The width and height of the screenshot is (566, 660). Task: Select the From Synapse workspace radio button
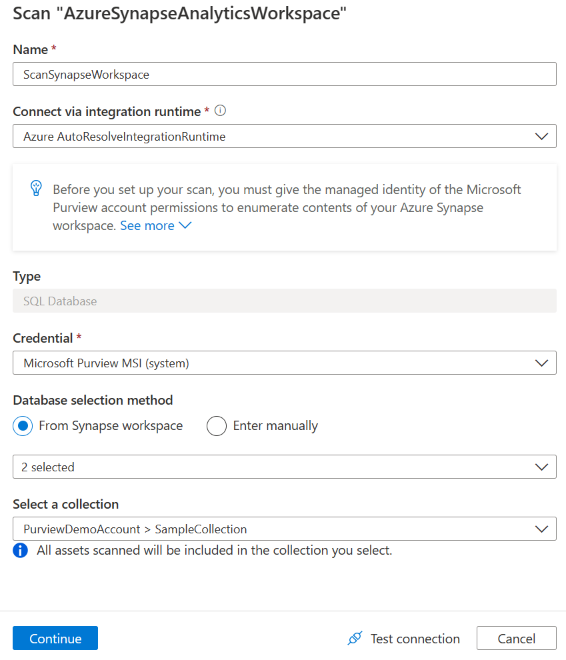coord(23,426)
